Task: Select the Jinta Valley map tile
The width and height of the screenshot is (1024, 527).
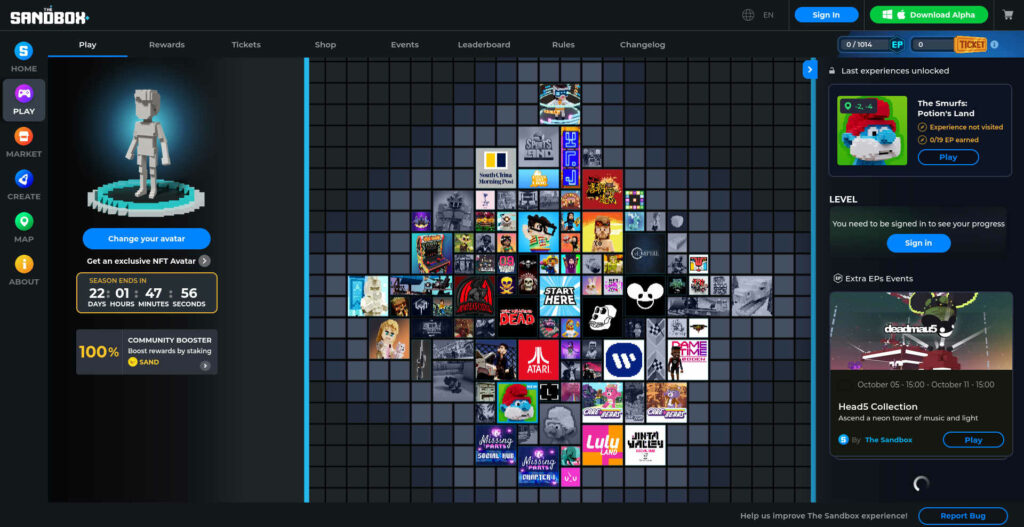Action: tap(645, 445)
